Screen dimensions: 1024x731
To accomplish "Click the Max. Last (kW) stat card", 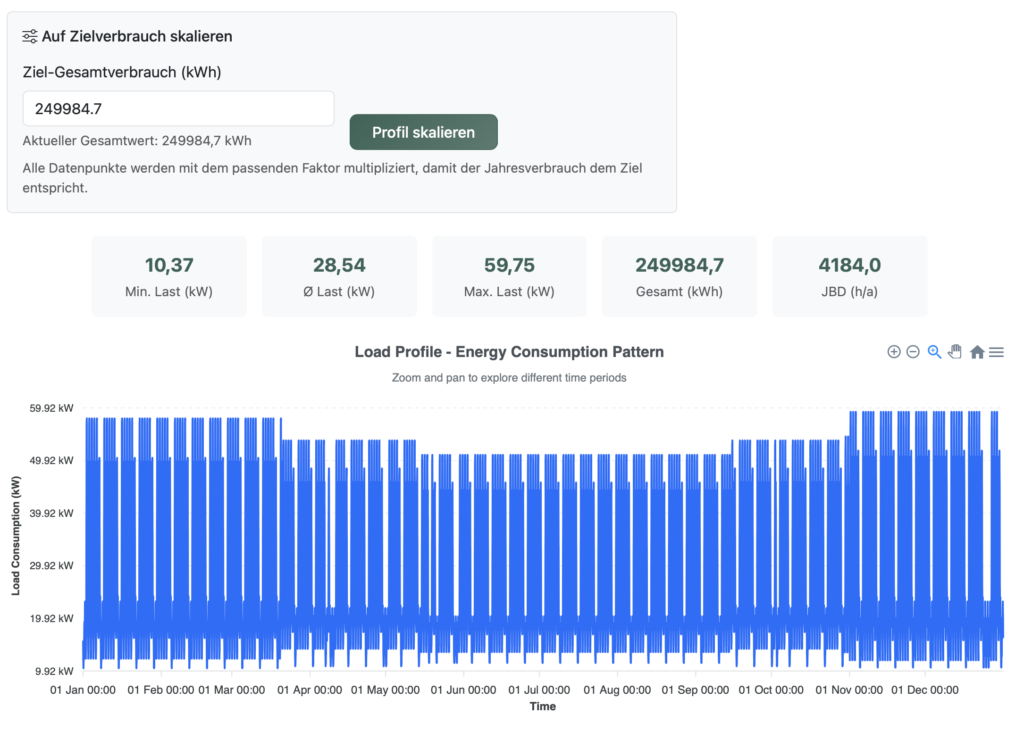I will pos(509,277).
